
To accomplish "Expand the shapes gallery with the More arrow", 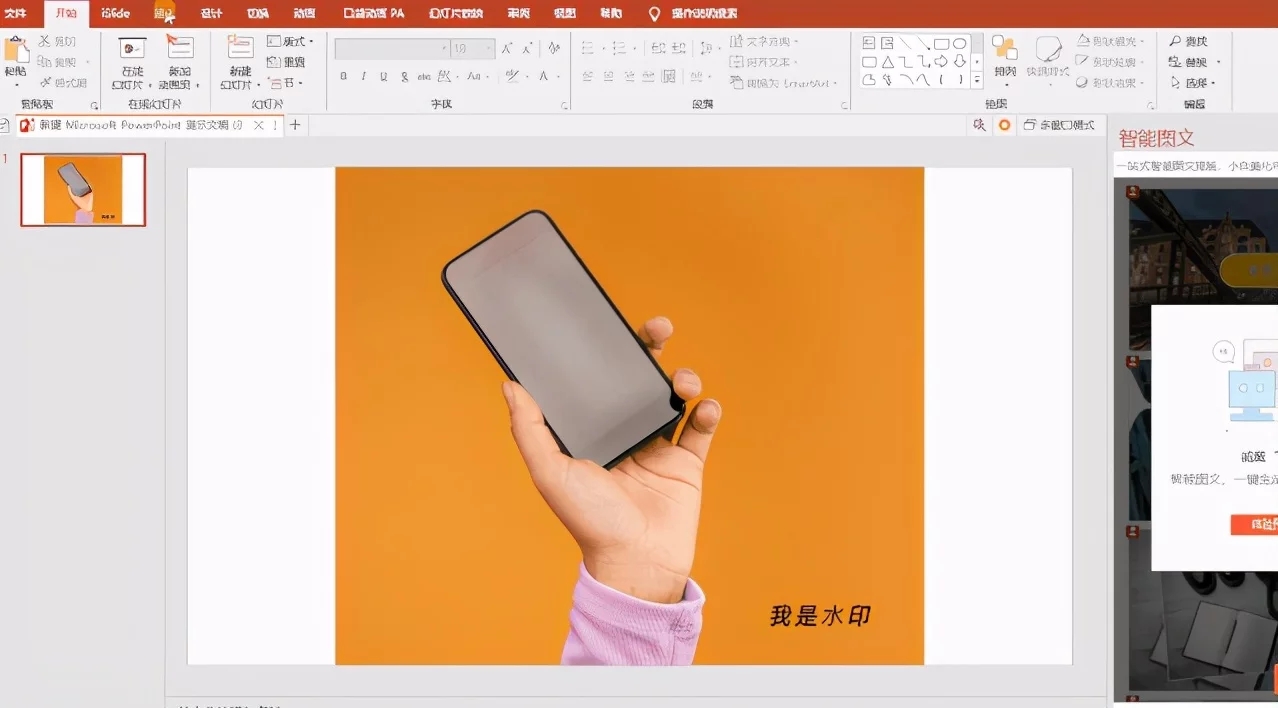I will (x=977, y=80).
